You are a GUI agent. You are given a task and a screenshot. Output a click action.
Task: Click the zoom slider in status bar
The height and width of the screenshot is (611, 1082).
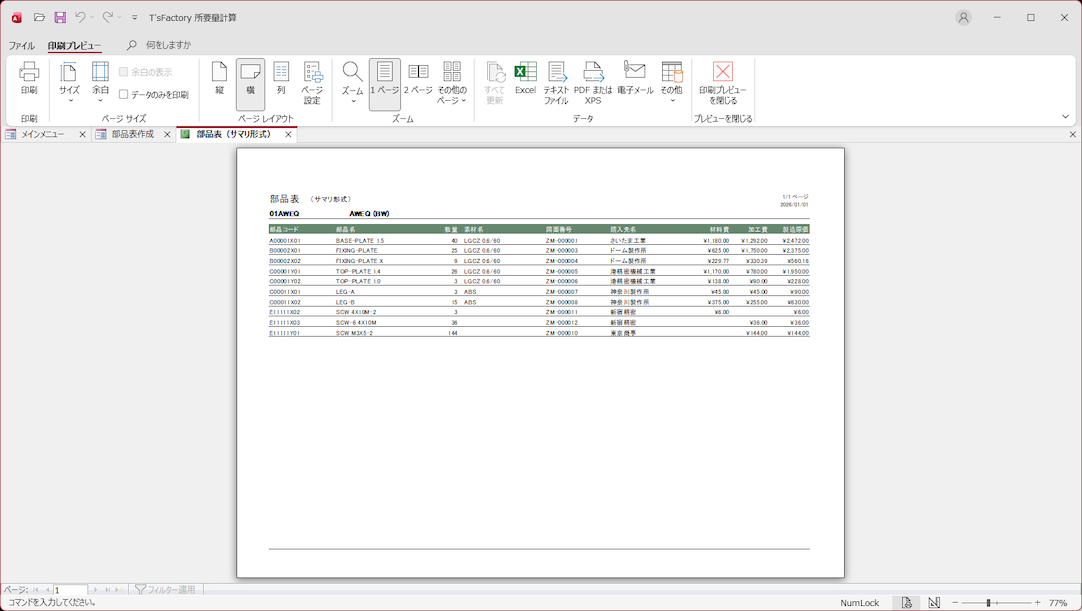point(988,603)
